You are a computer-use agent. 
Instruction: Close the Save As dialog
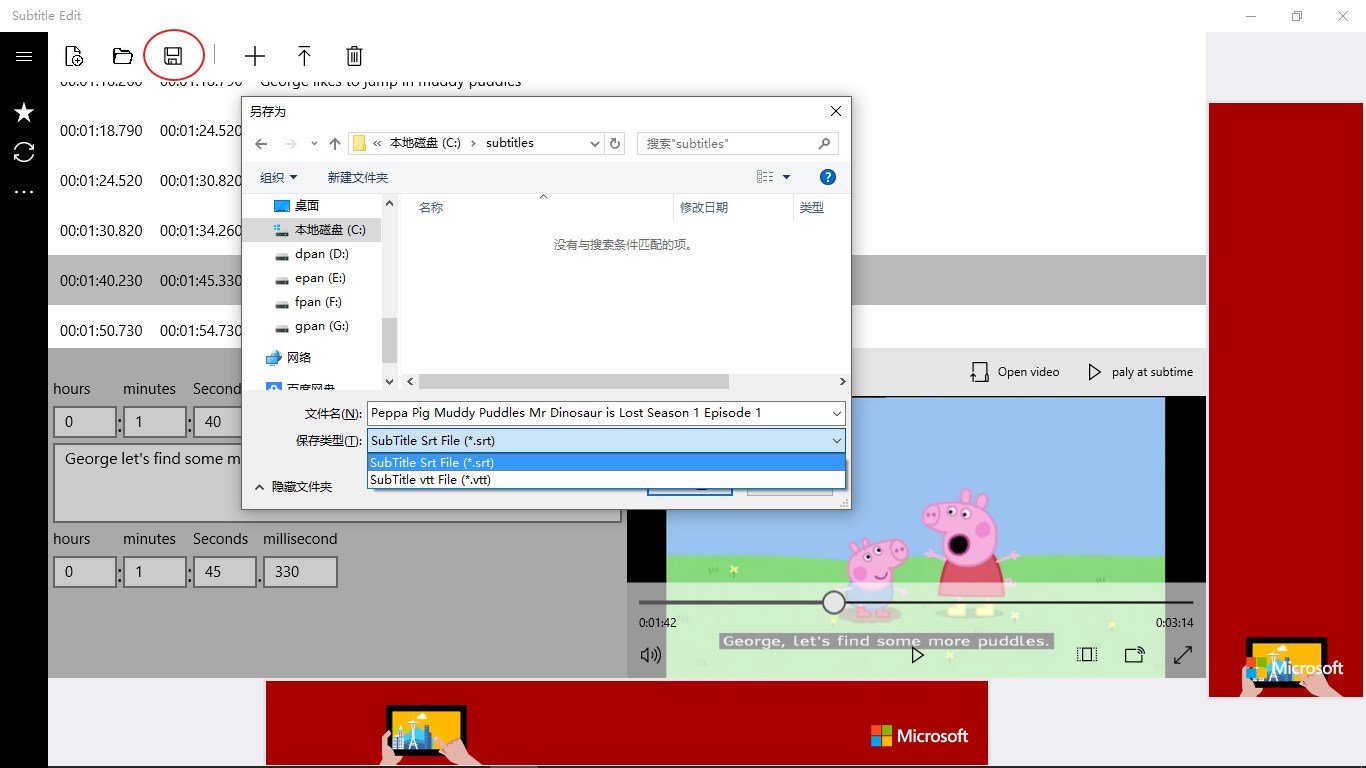click(x=836, y=111)
